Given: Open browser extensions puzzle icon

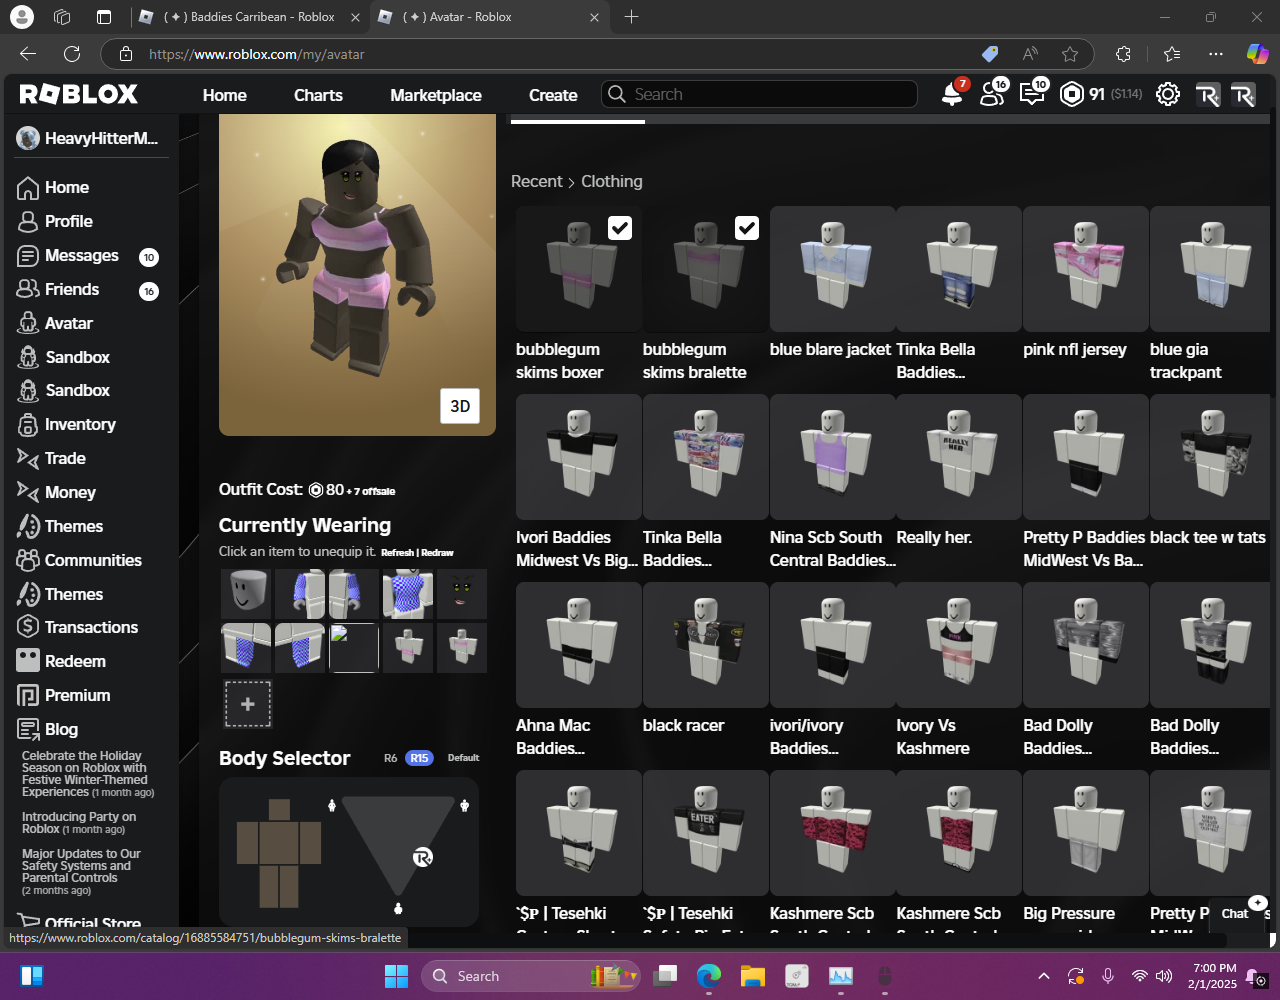Looking at the screenshot, I should click(1123, 54).
